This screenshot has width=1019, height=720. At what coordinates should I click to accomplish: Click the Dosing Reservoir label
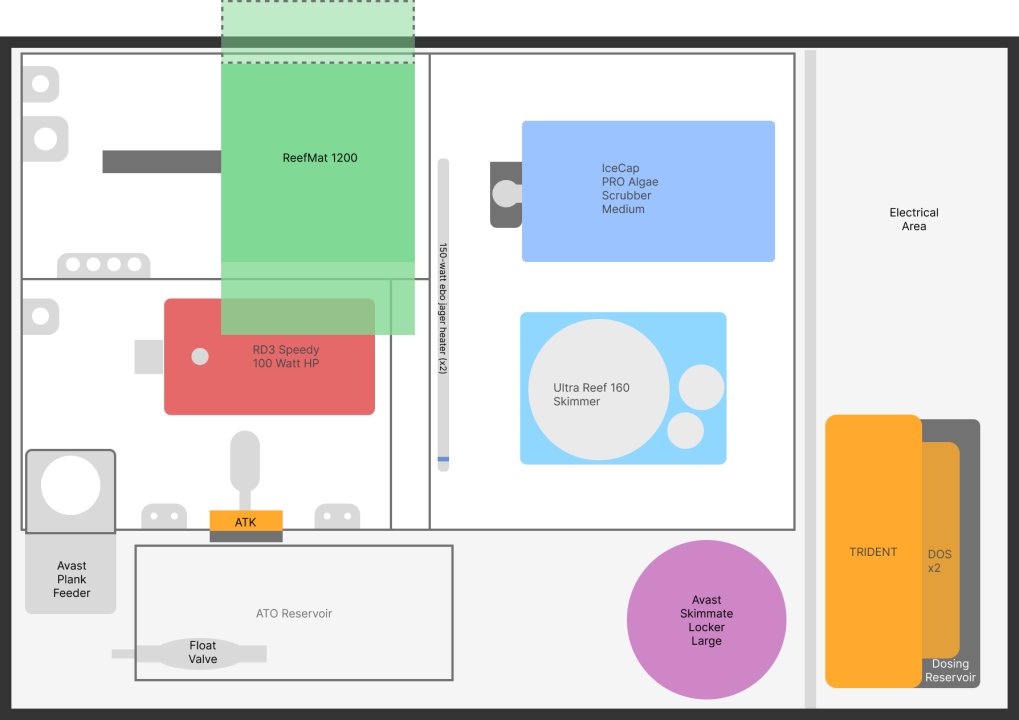[x=950, y=671]
